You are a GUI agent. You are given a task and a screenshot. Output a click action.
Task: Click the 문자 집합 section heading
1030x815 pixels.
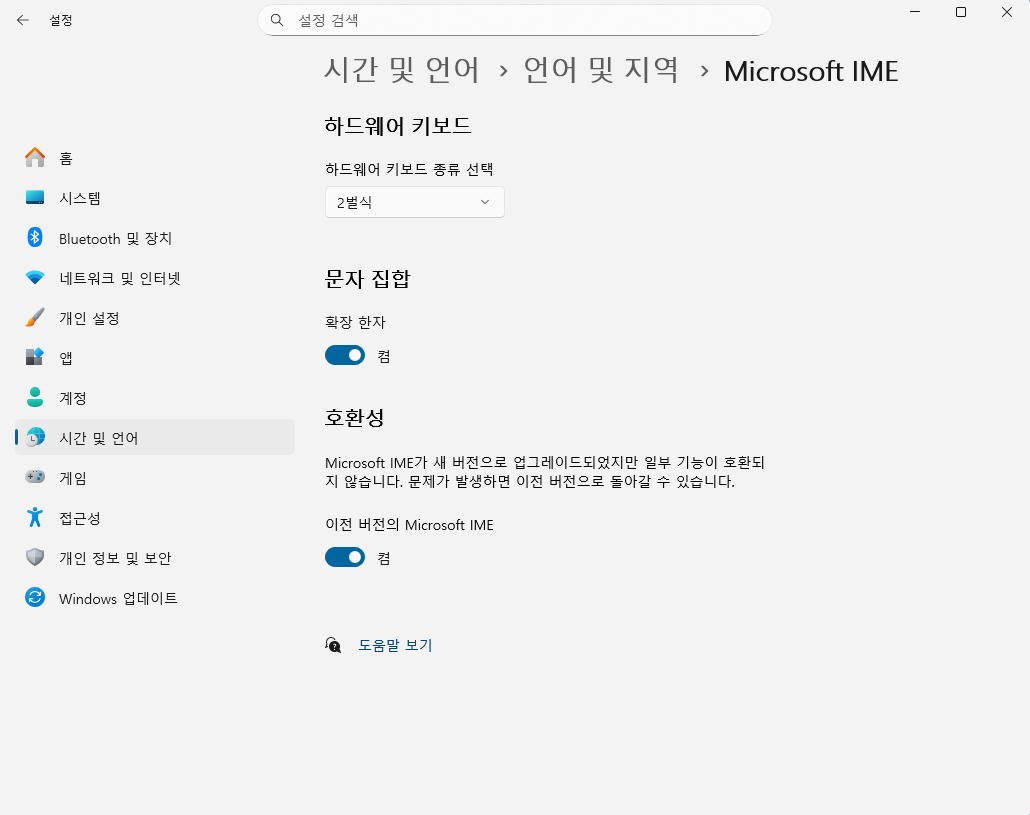coord(367,278)
